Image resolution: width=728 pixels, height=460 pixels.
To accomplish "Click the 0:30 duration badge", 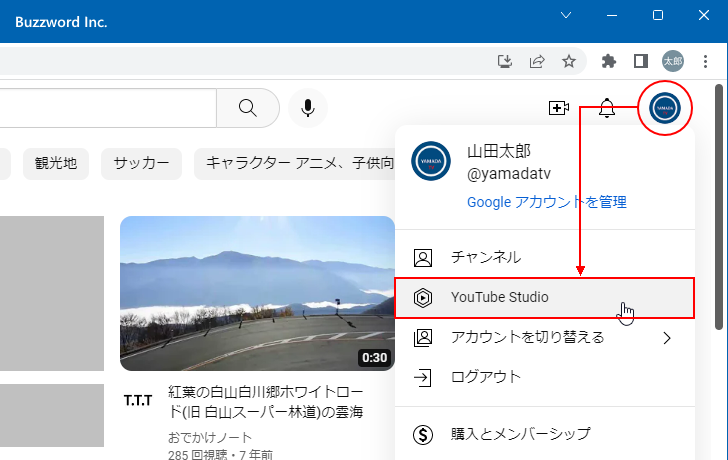I will click(375, 358).
